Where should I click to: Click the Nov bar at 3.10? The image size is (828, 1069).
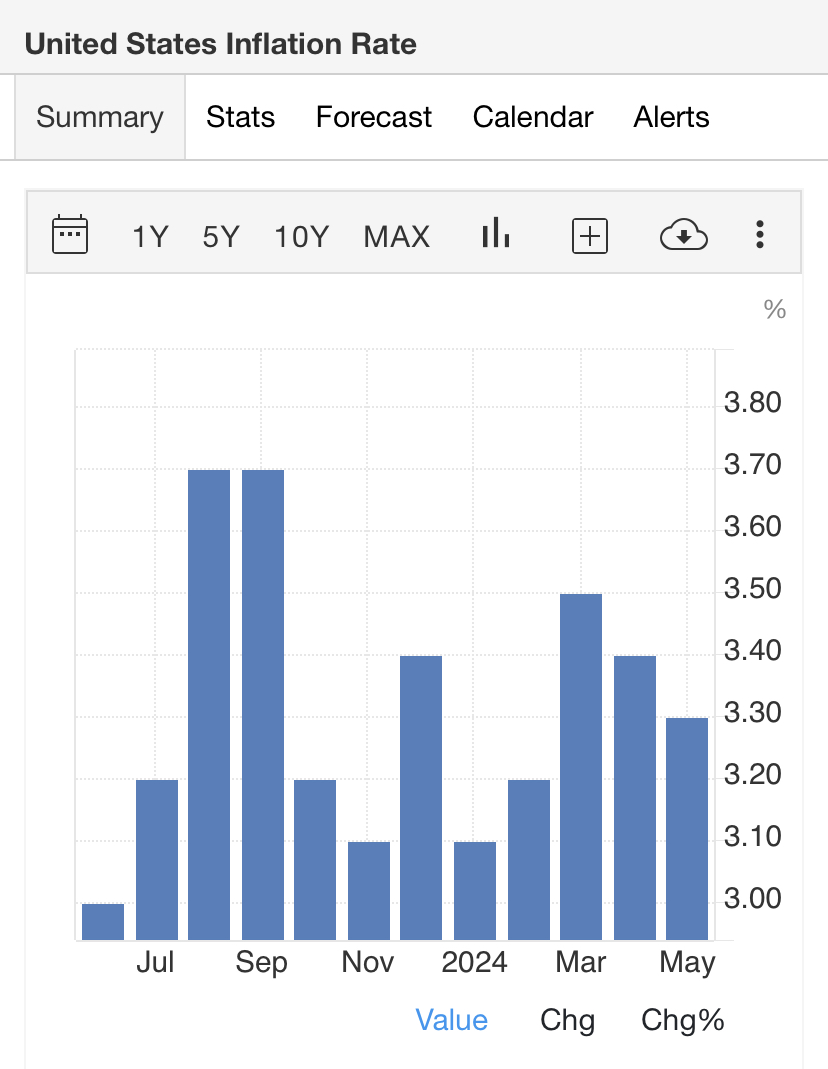369,891
